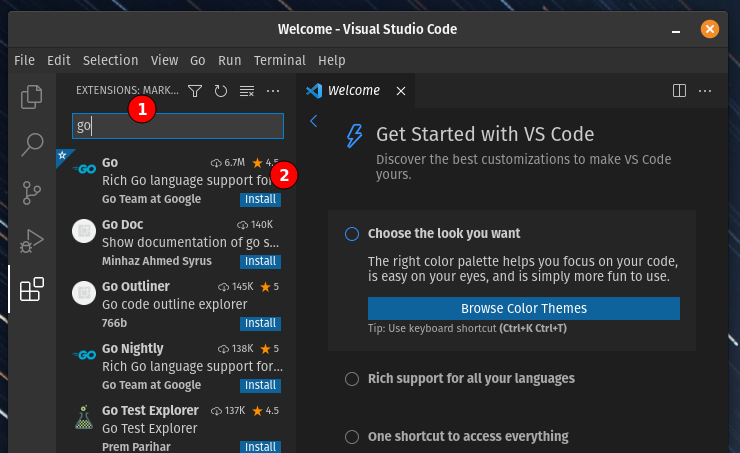Close the Welcome tab
The image size is (740, 453).
[401, 91]
